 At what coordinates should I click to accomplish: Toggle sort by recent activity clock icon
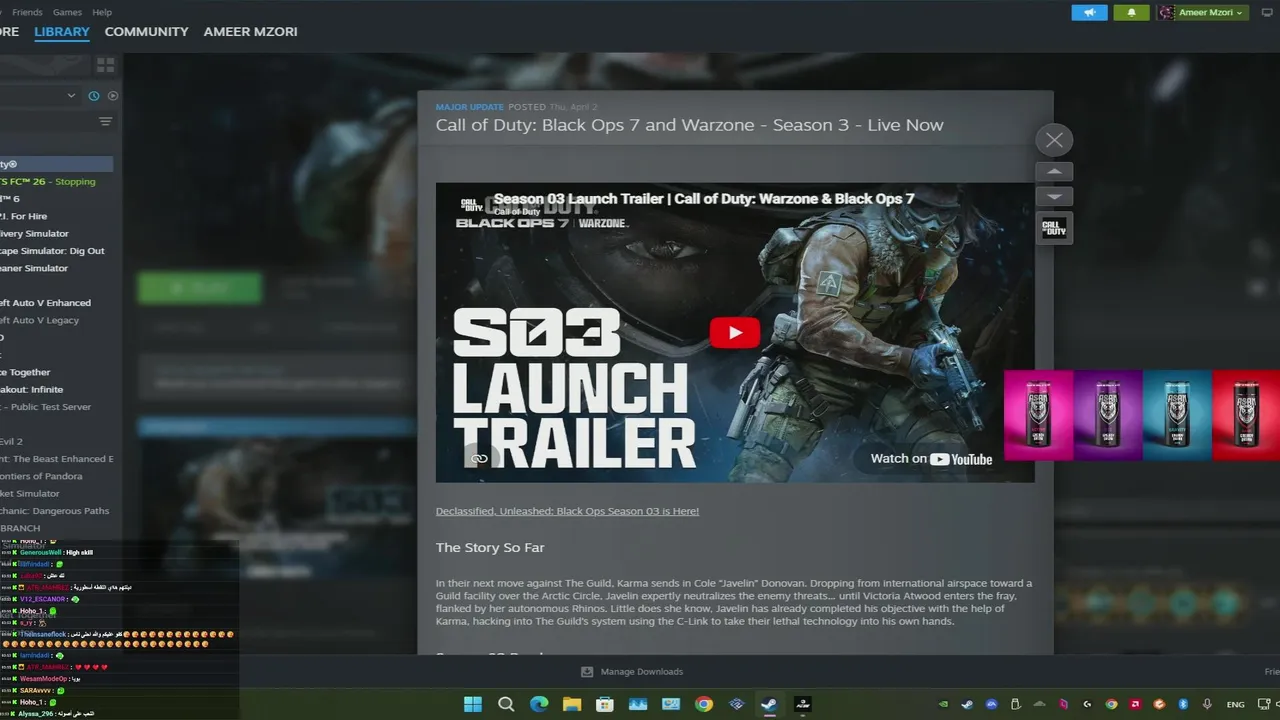click(94, 96)
